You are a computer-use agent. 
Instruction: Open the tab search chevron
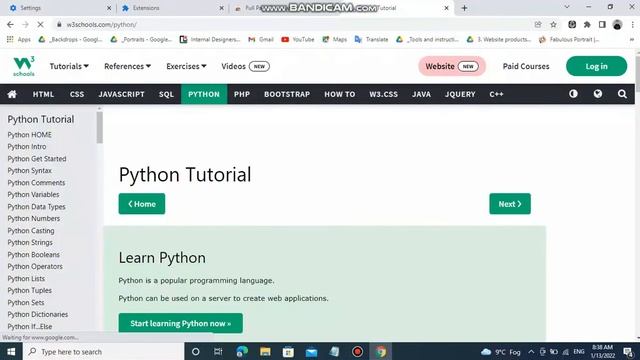click(x=567, y=7)
